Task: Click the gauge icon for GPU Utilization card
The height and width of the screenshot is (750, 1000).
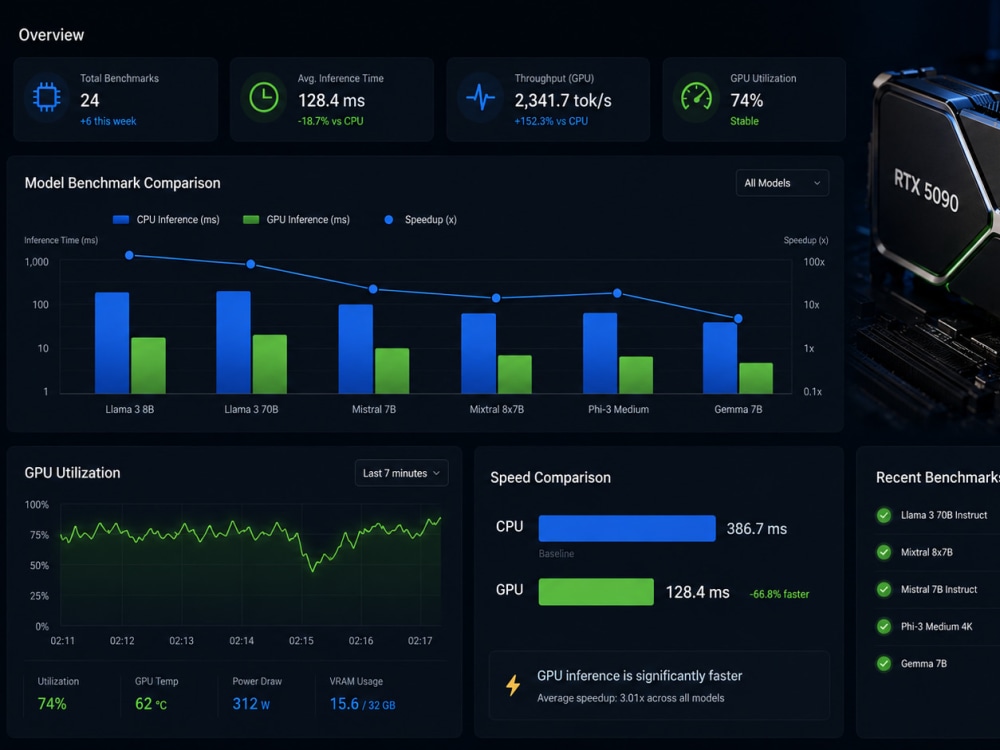Action: pyautogui.click(x=696, y=98)
